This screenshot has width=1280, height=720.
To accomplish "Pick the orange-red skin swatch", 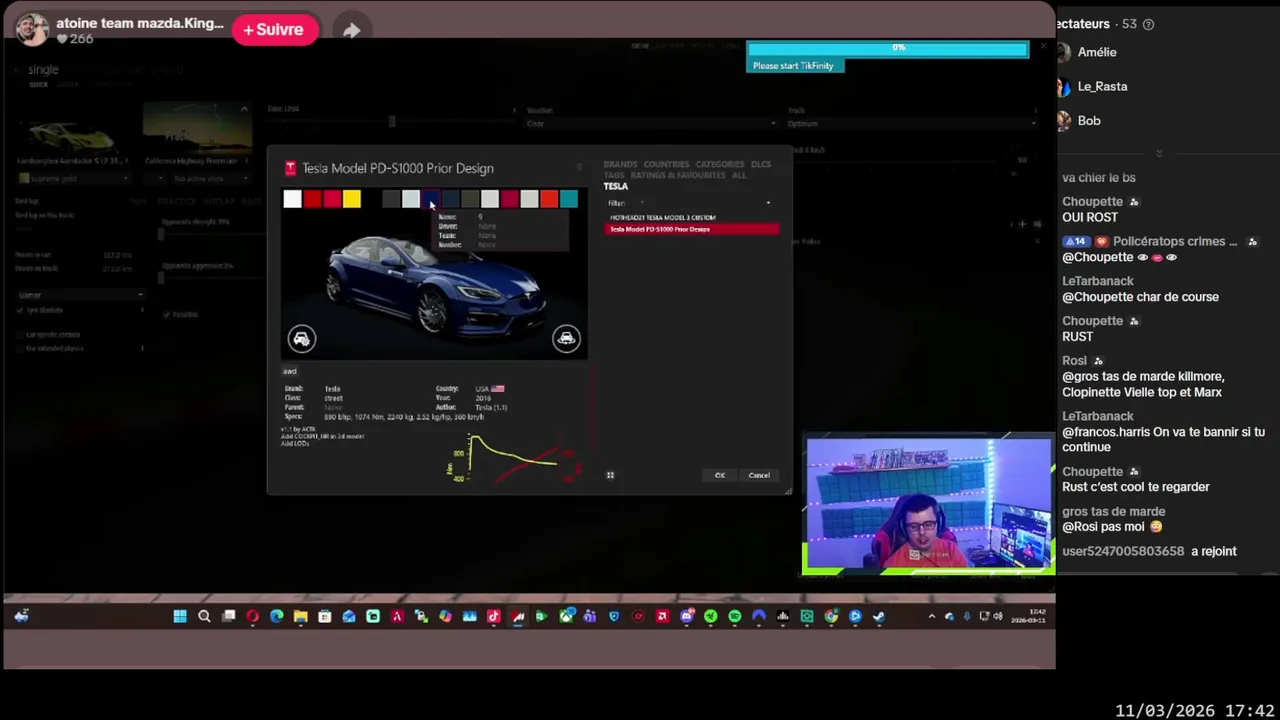I will pos(549,199).
